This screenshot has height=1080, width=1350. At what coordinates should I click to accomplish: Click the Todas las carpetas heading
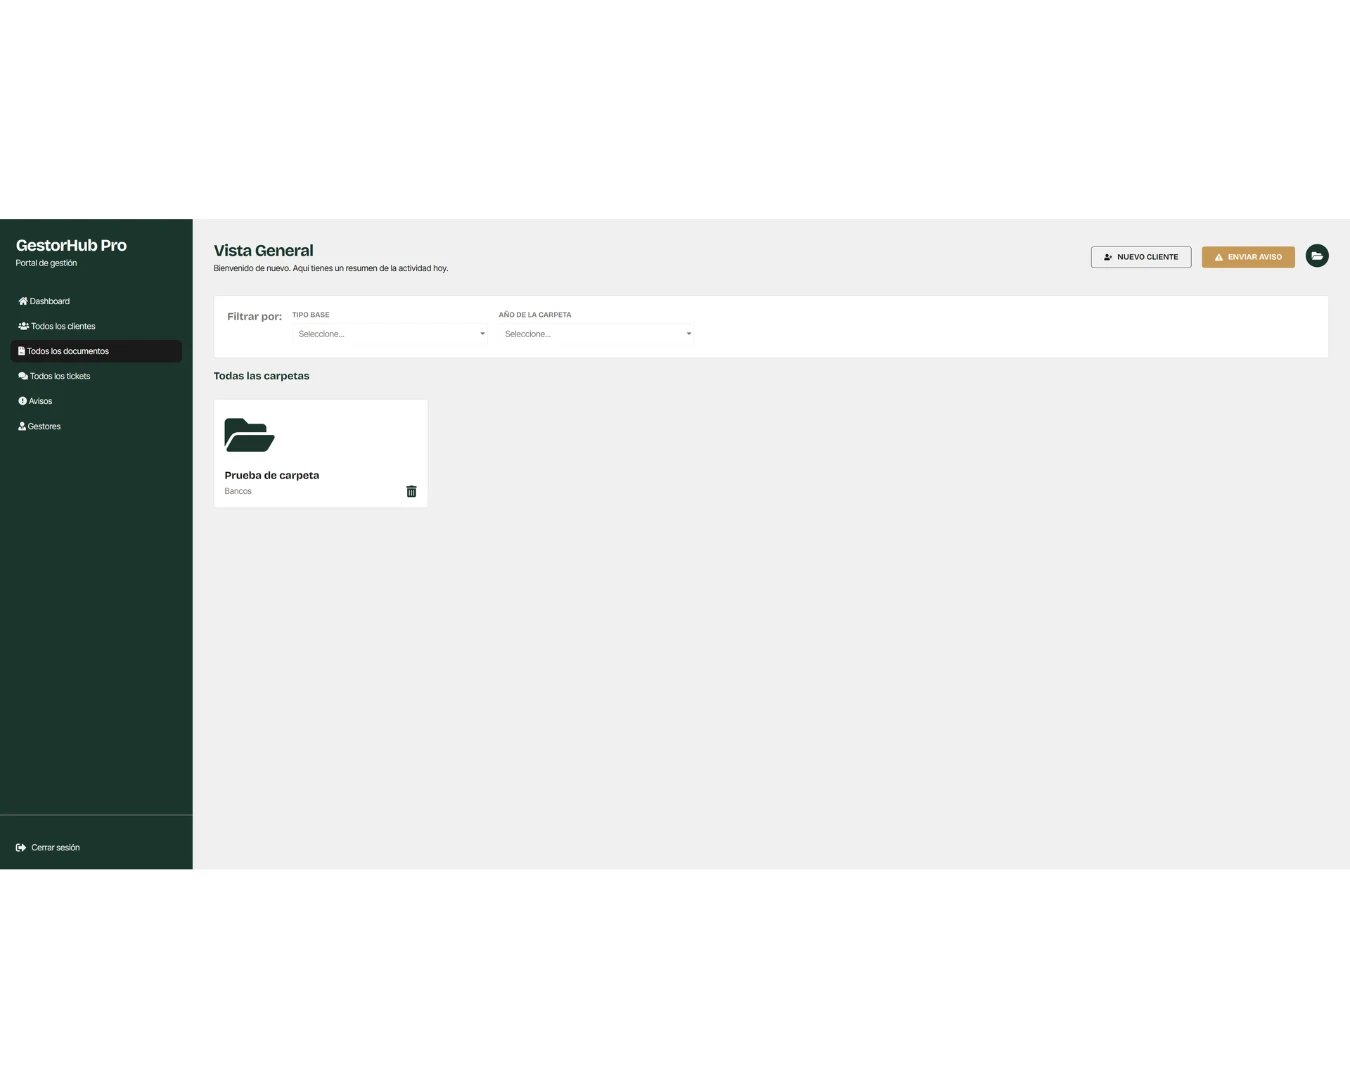point(262,376)
